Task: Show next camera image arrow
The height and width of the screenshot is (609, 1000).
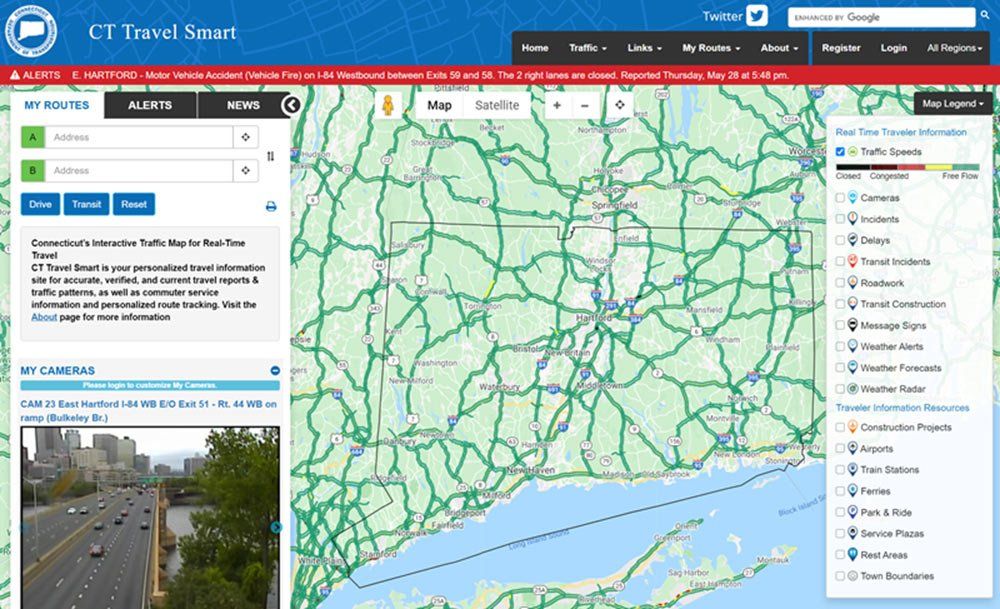Action: point(276,527)
